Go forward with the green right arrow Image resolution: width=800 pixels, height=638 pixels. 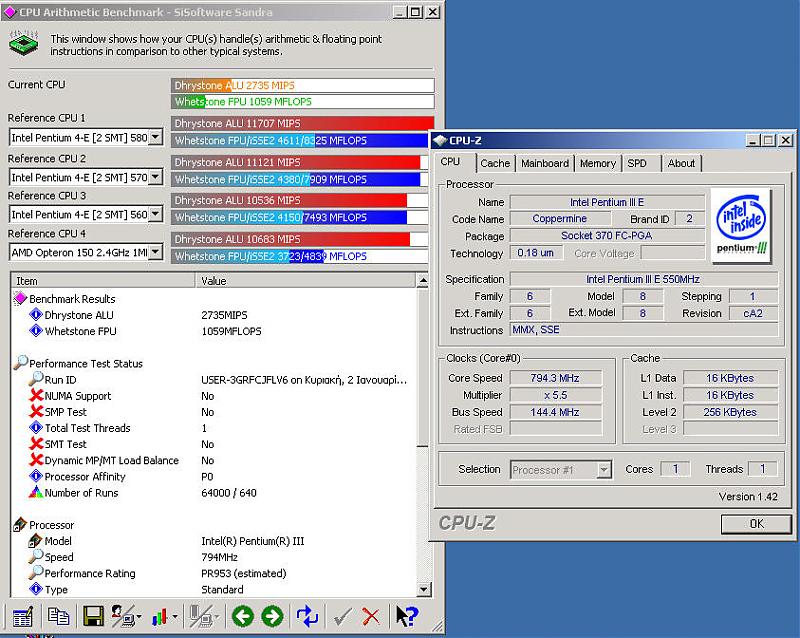click(x=272, y=617)
